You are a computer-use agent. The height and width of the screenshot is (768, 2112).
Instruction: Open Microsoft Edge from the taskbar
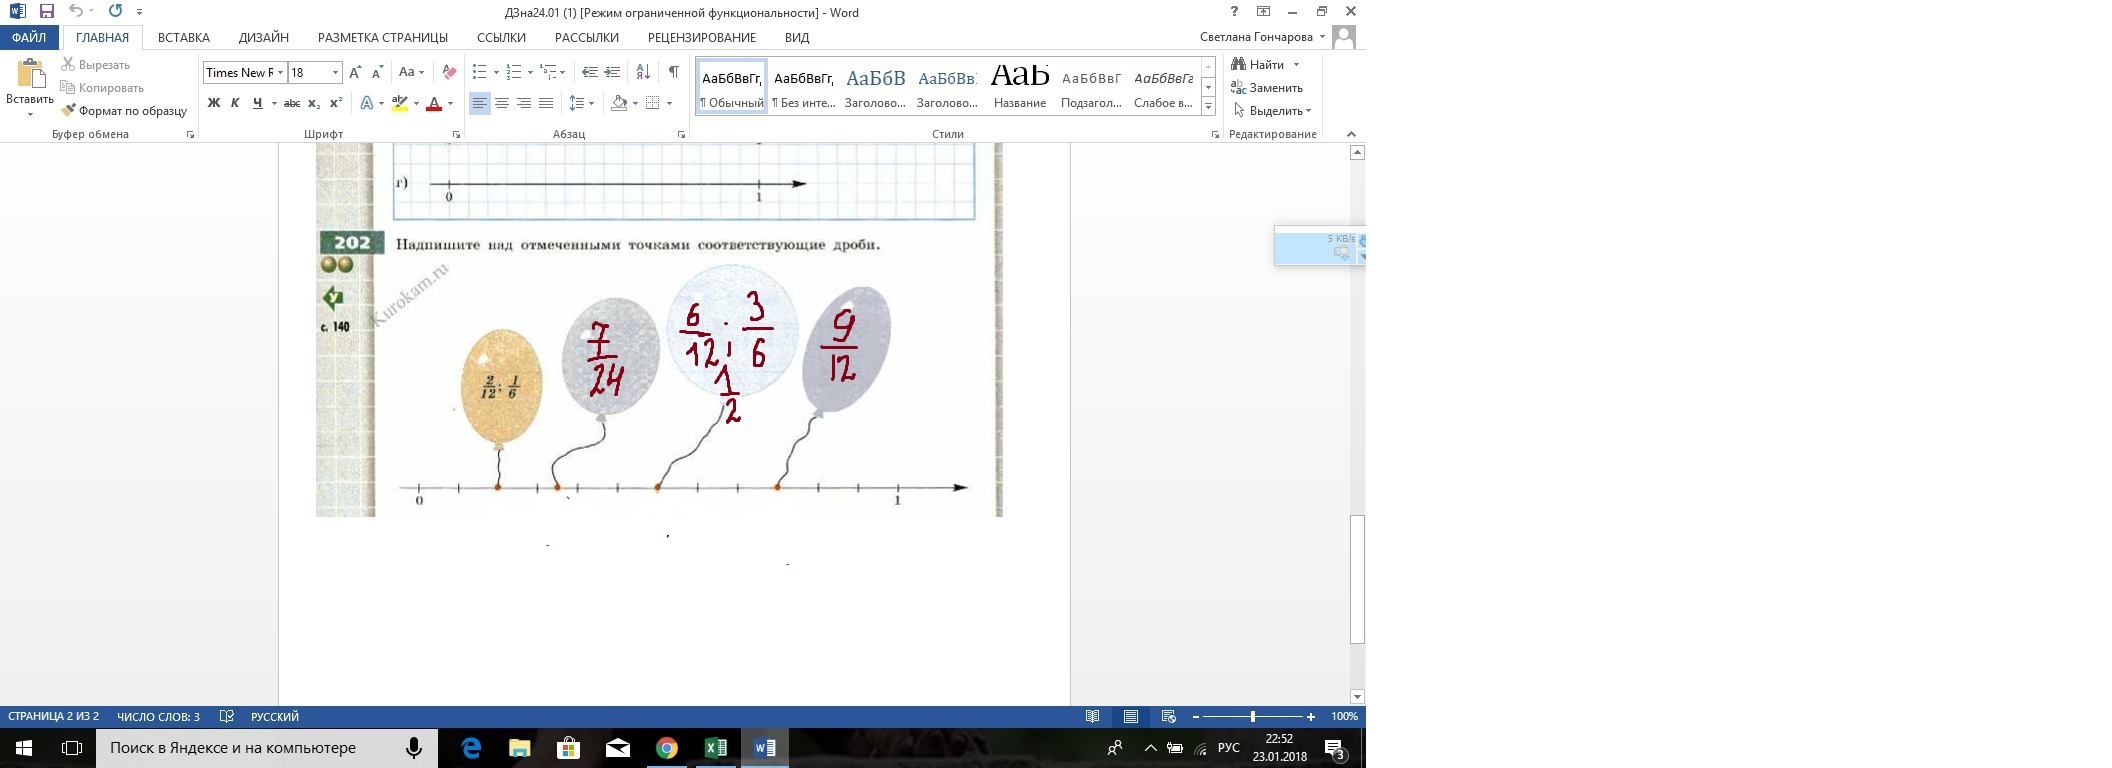(471, 747)
